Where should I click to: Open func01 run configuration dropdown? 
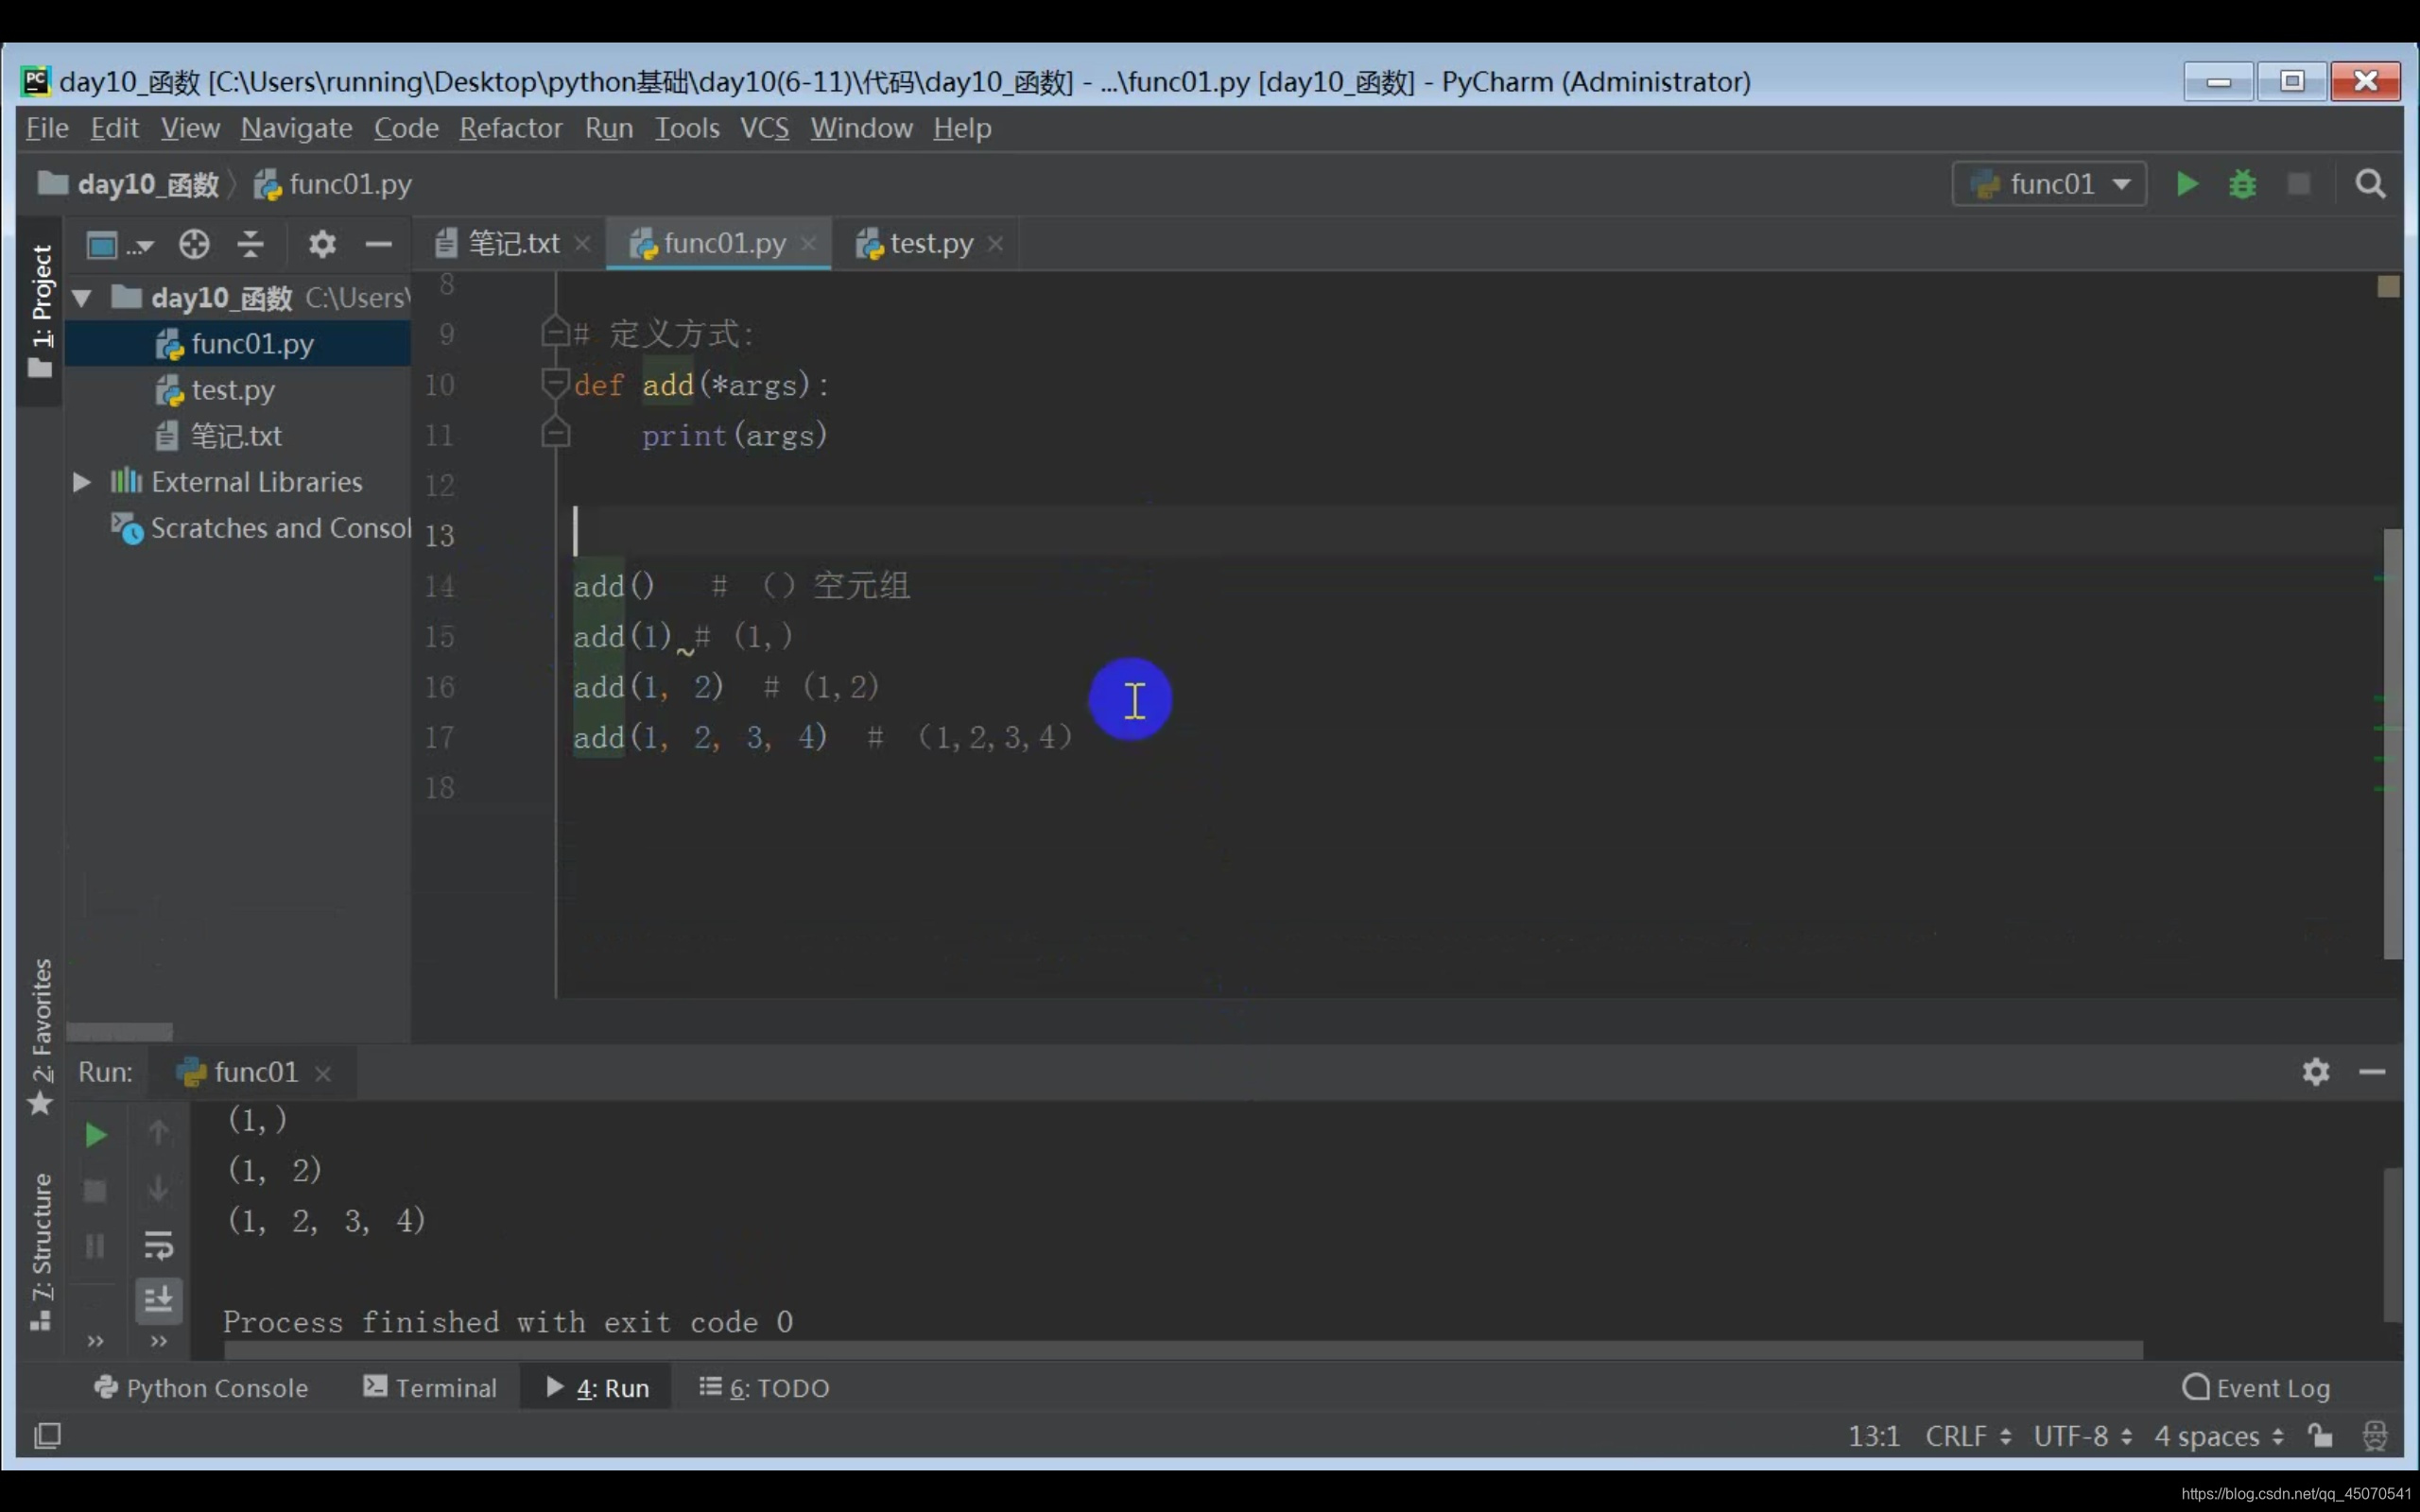[x=2049, y=184]
